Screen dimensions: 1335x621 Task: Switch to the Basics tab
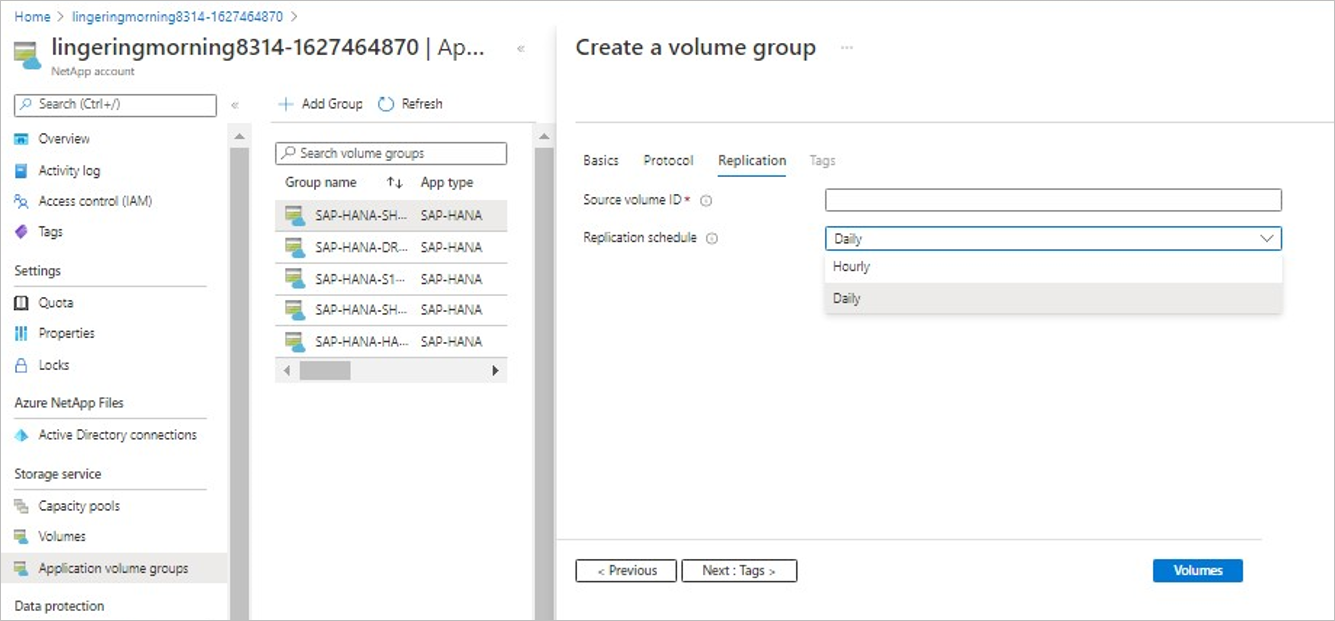coord(601,161)
